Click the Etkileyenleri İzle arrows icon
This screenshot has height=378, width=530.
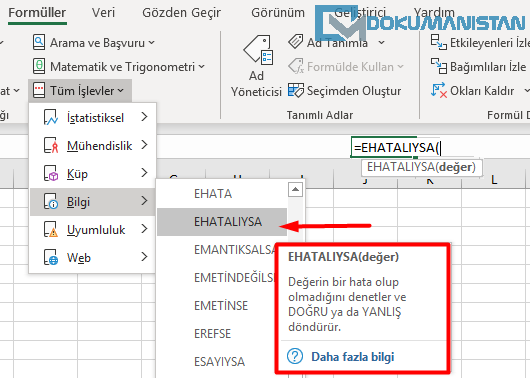[438, 42]
